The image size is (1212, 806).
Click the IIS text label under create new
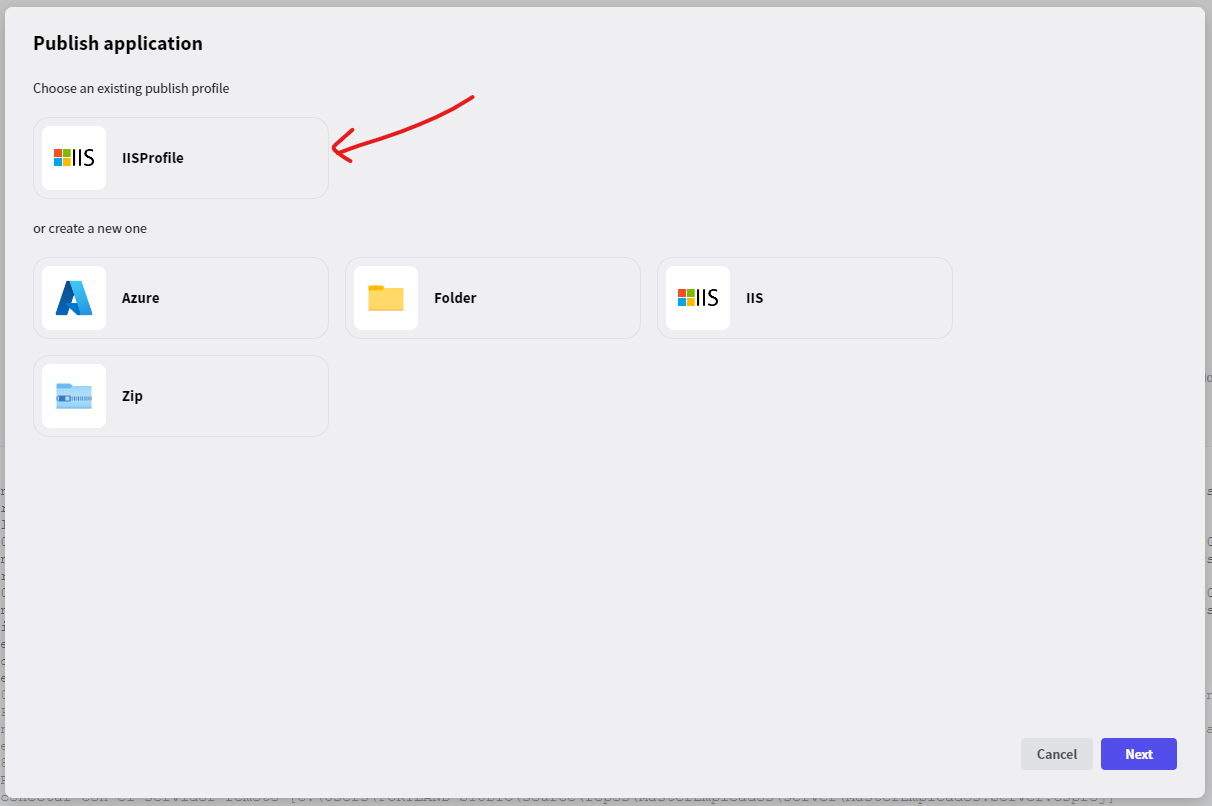coord(755,298)
